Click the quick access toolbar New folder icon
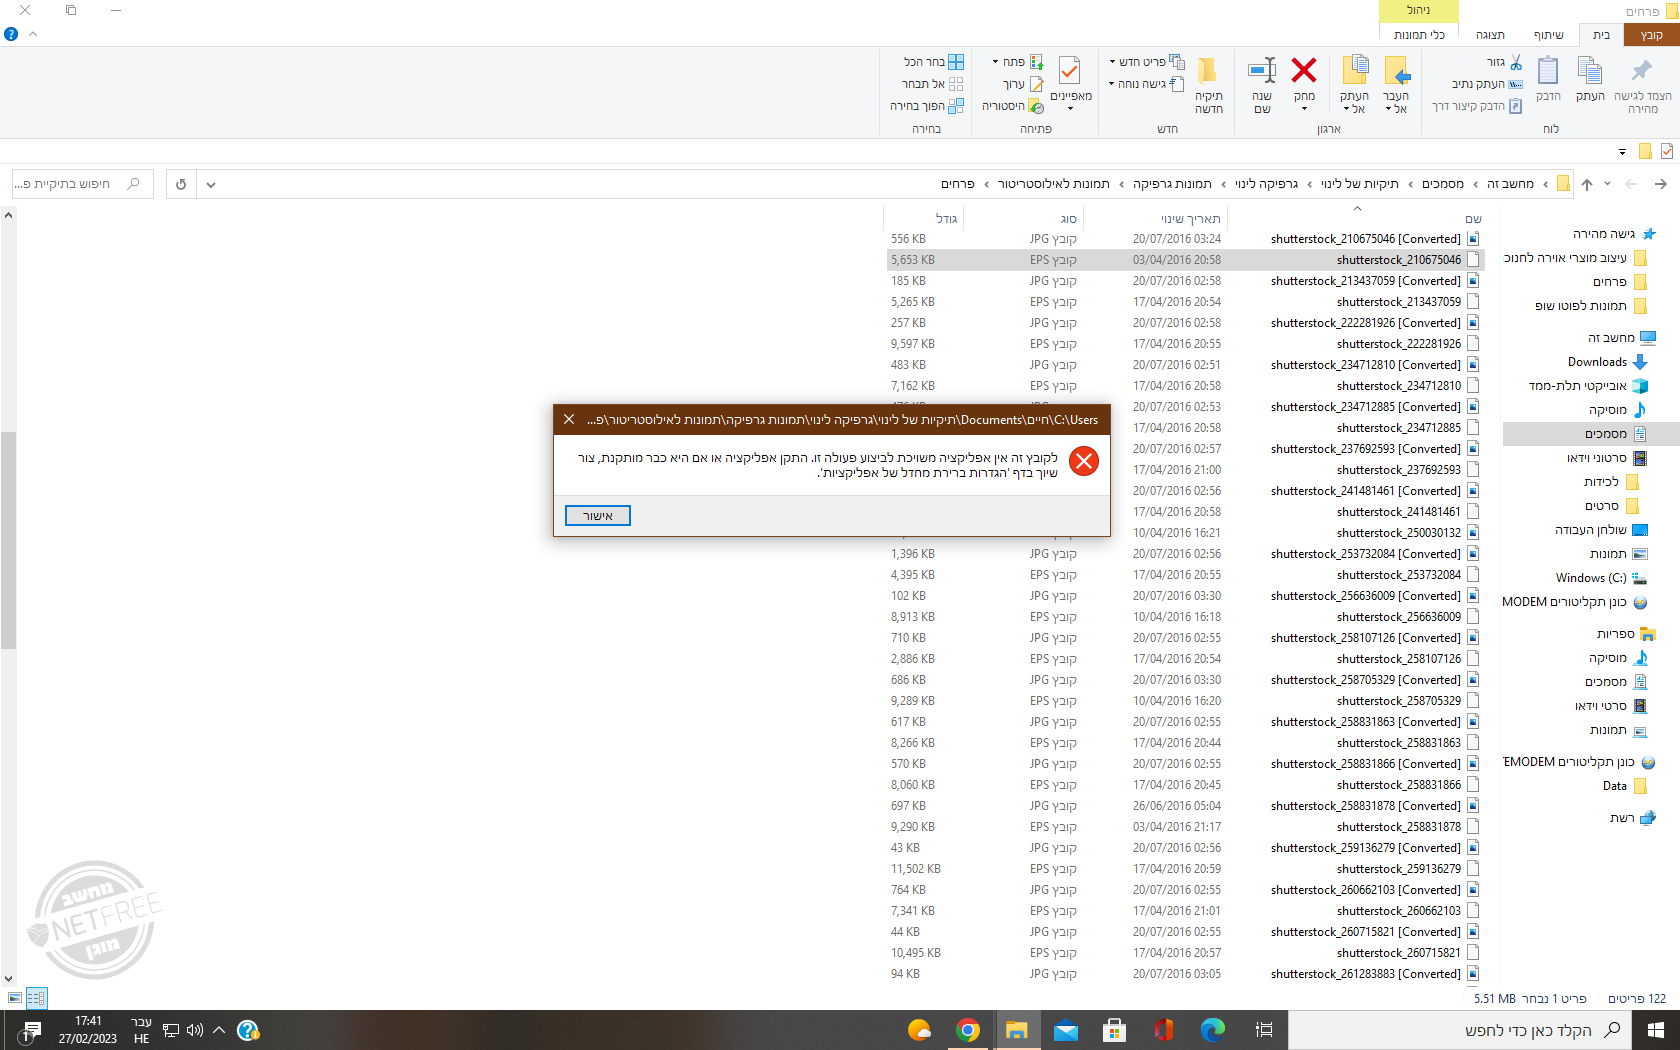Viewport: 1680px width, 1050px height. point(1645,151)
